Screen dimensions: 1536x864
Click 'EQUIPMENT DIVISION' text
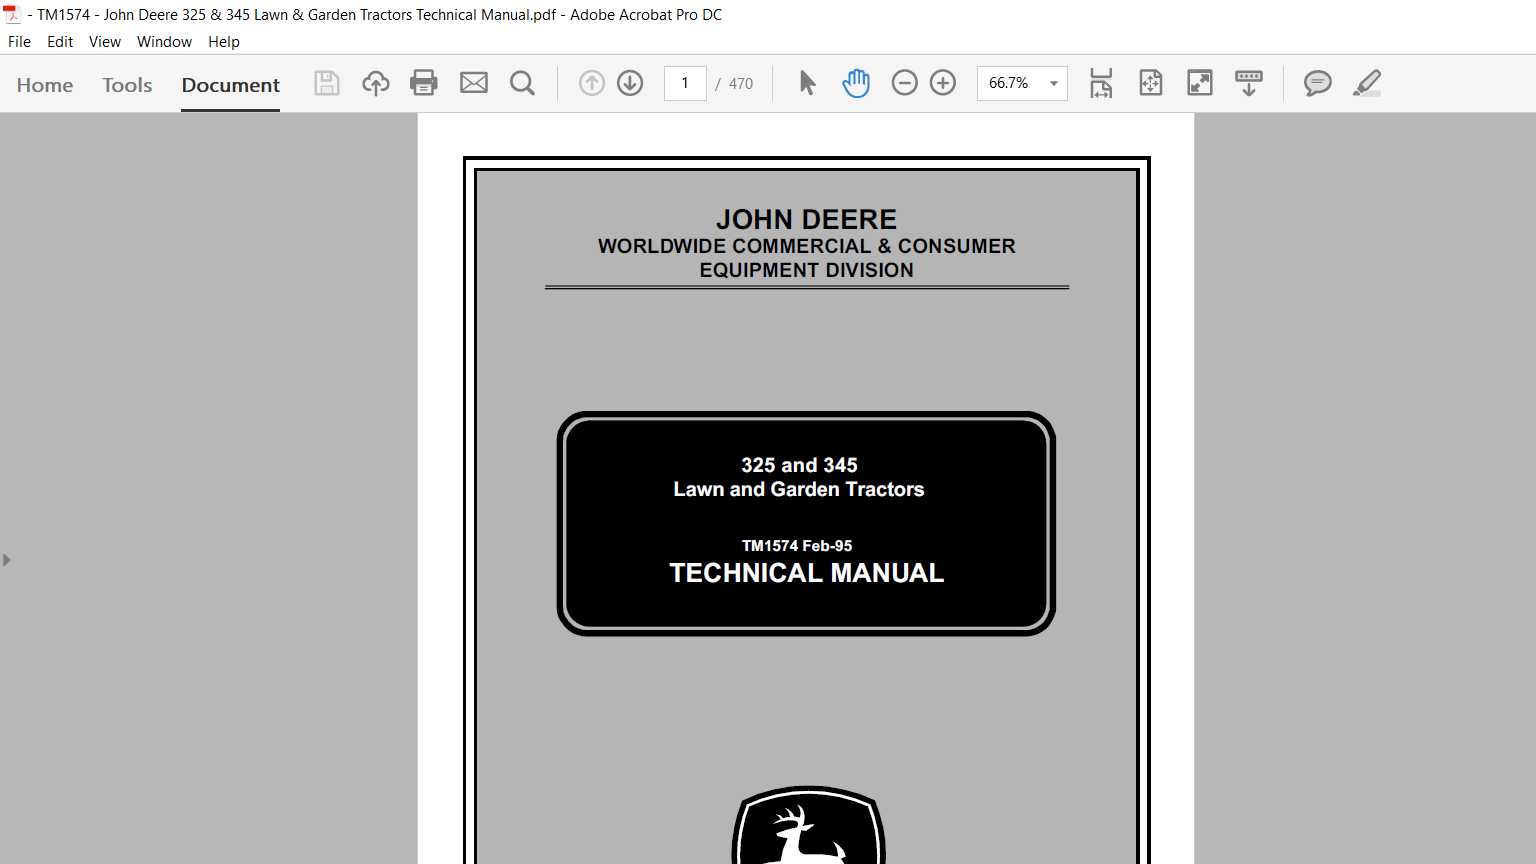[807, 270]
